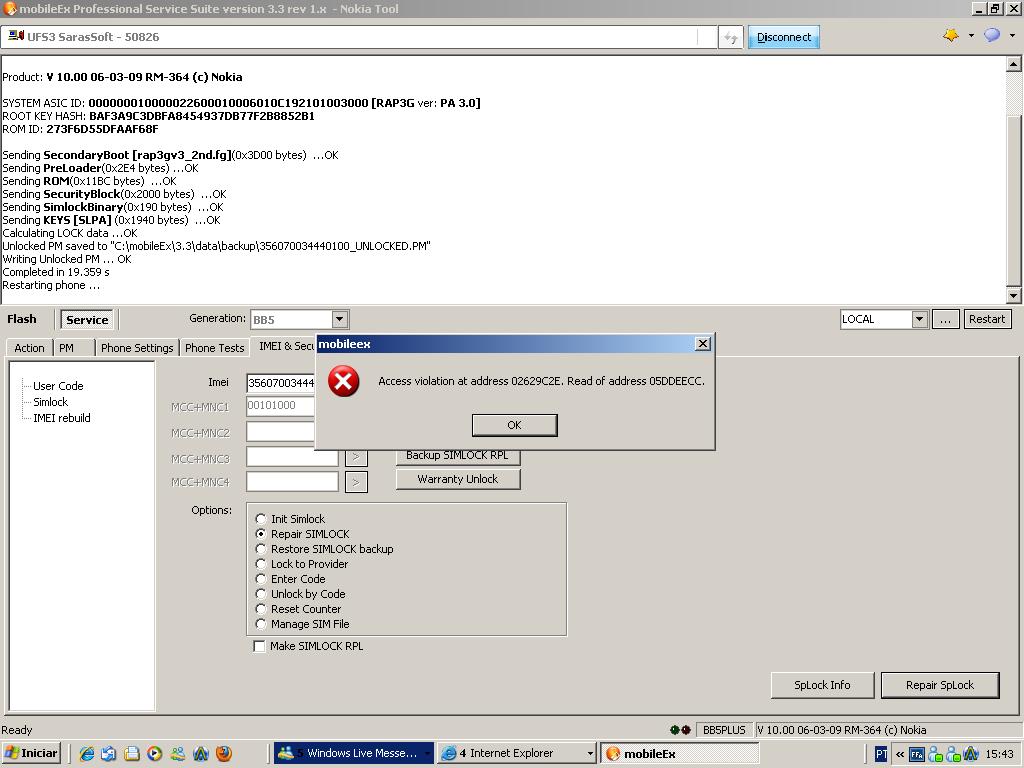Image resolution: width=1024 pixels, height=768 pixels.
Task: Open the speech bubble's dropdown arrow
Action: 1012,36
